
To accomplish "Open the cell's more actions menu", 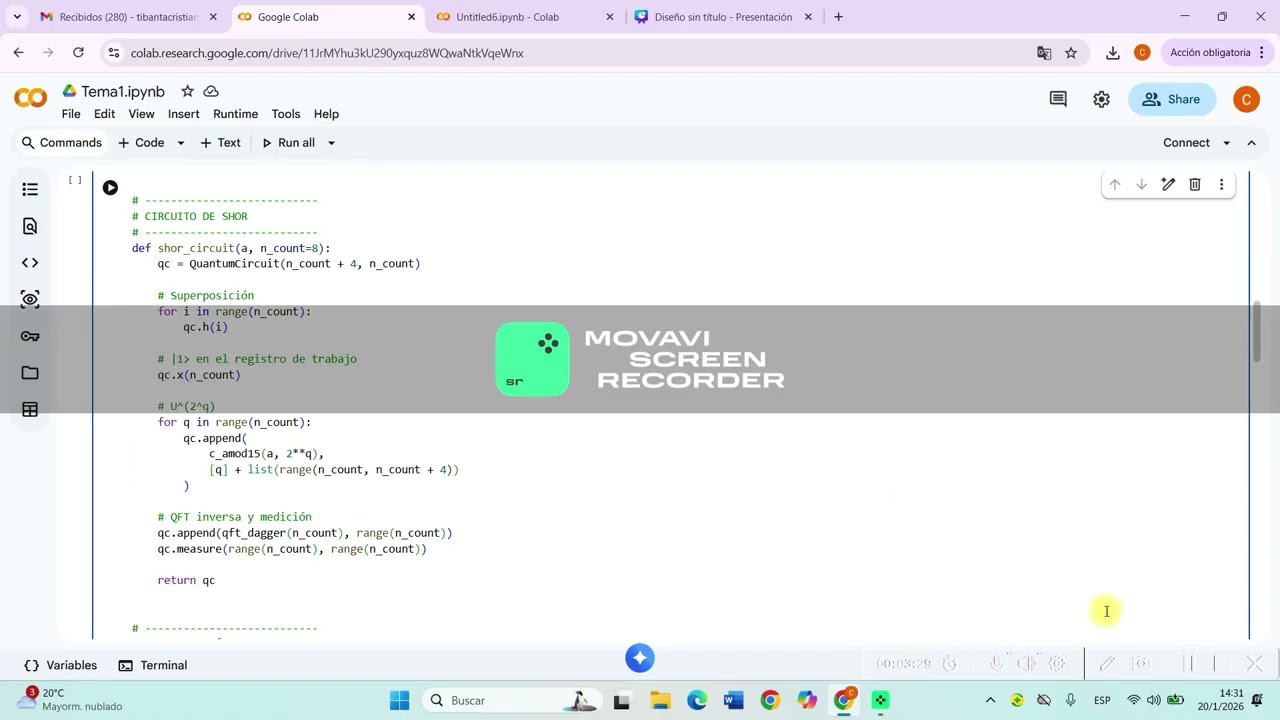I will [x=1221, y=184].
